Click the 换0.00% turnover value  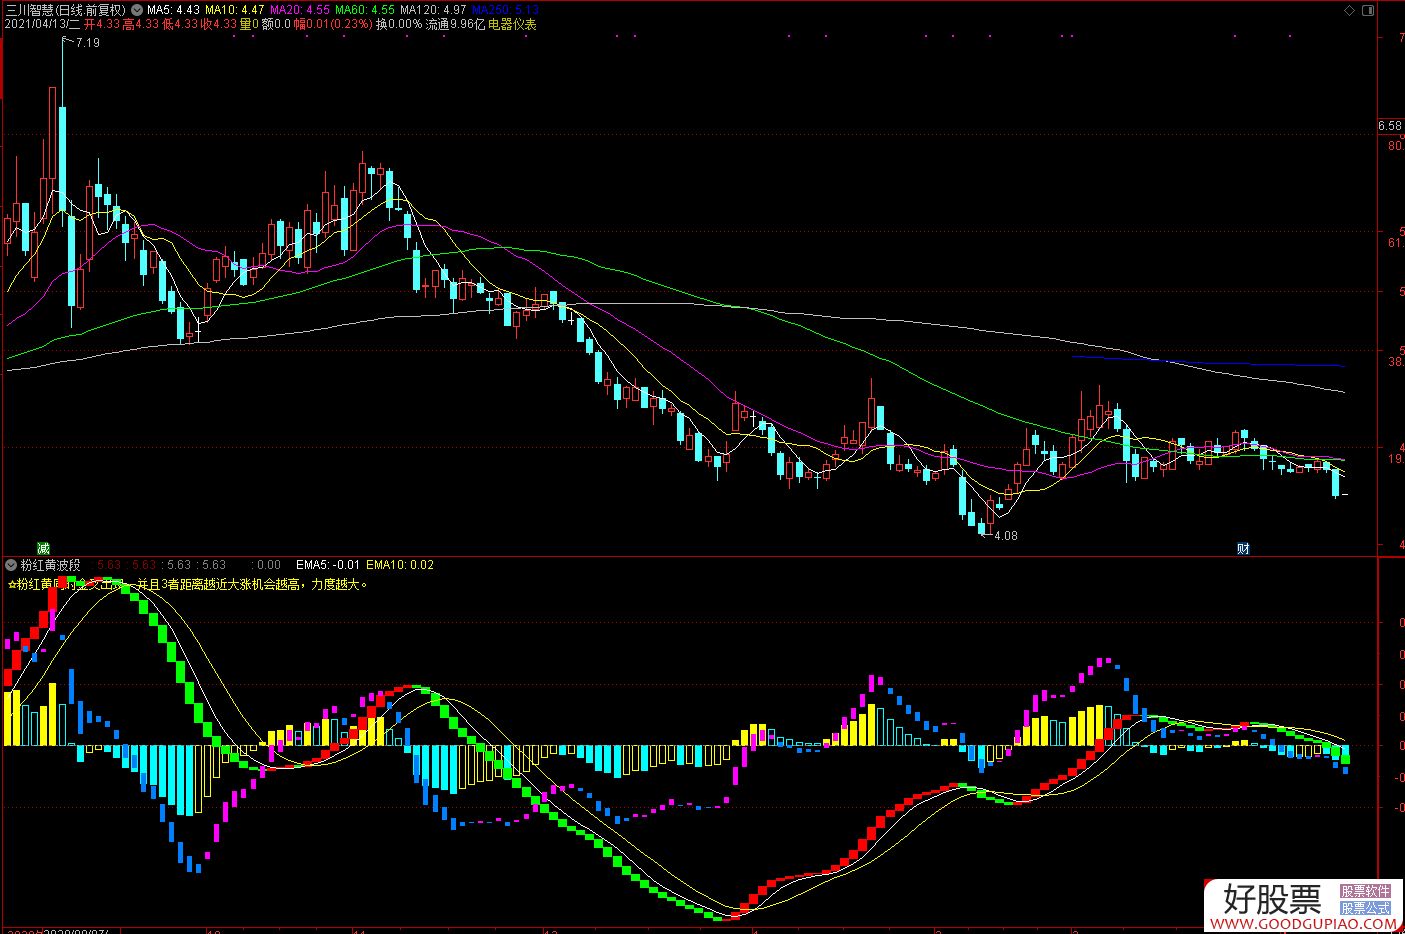399,24
